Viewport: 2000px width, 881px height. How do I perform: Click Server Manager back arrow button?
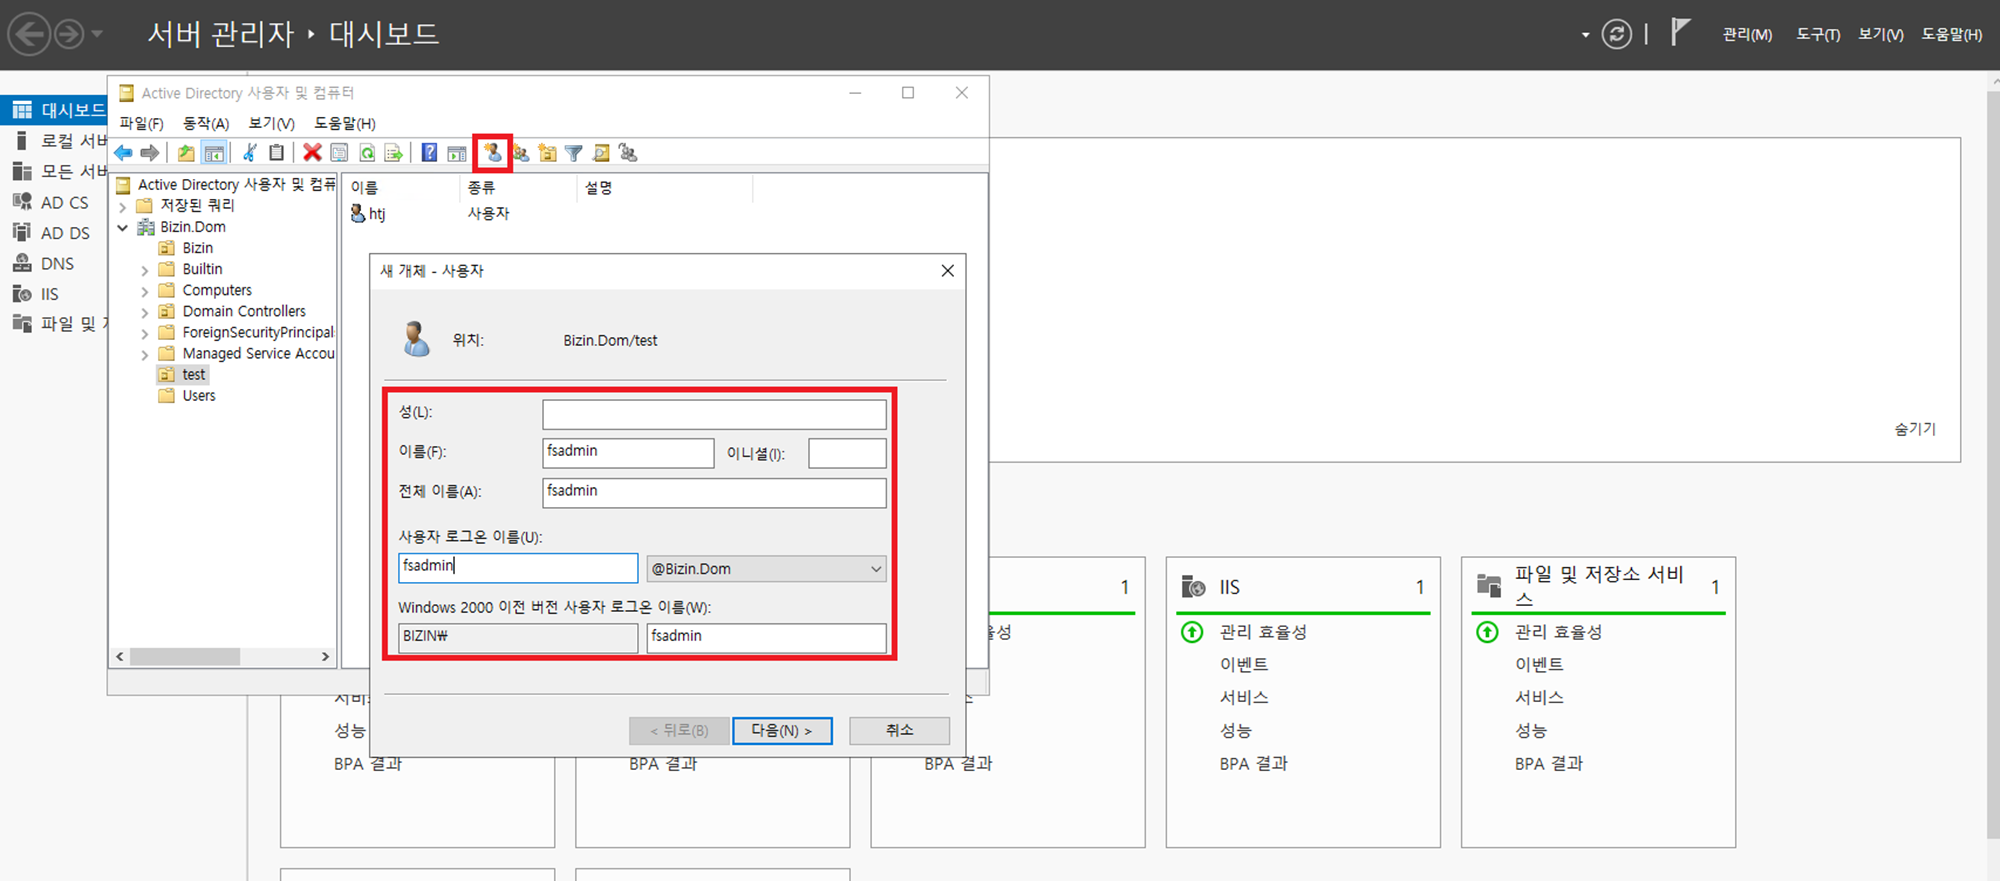point(29,34)
